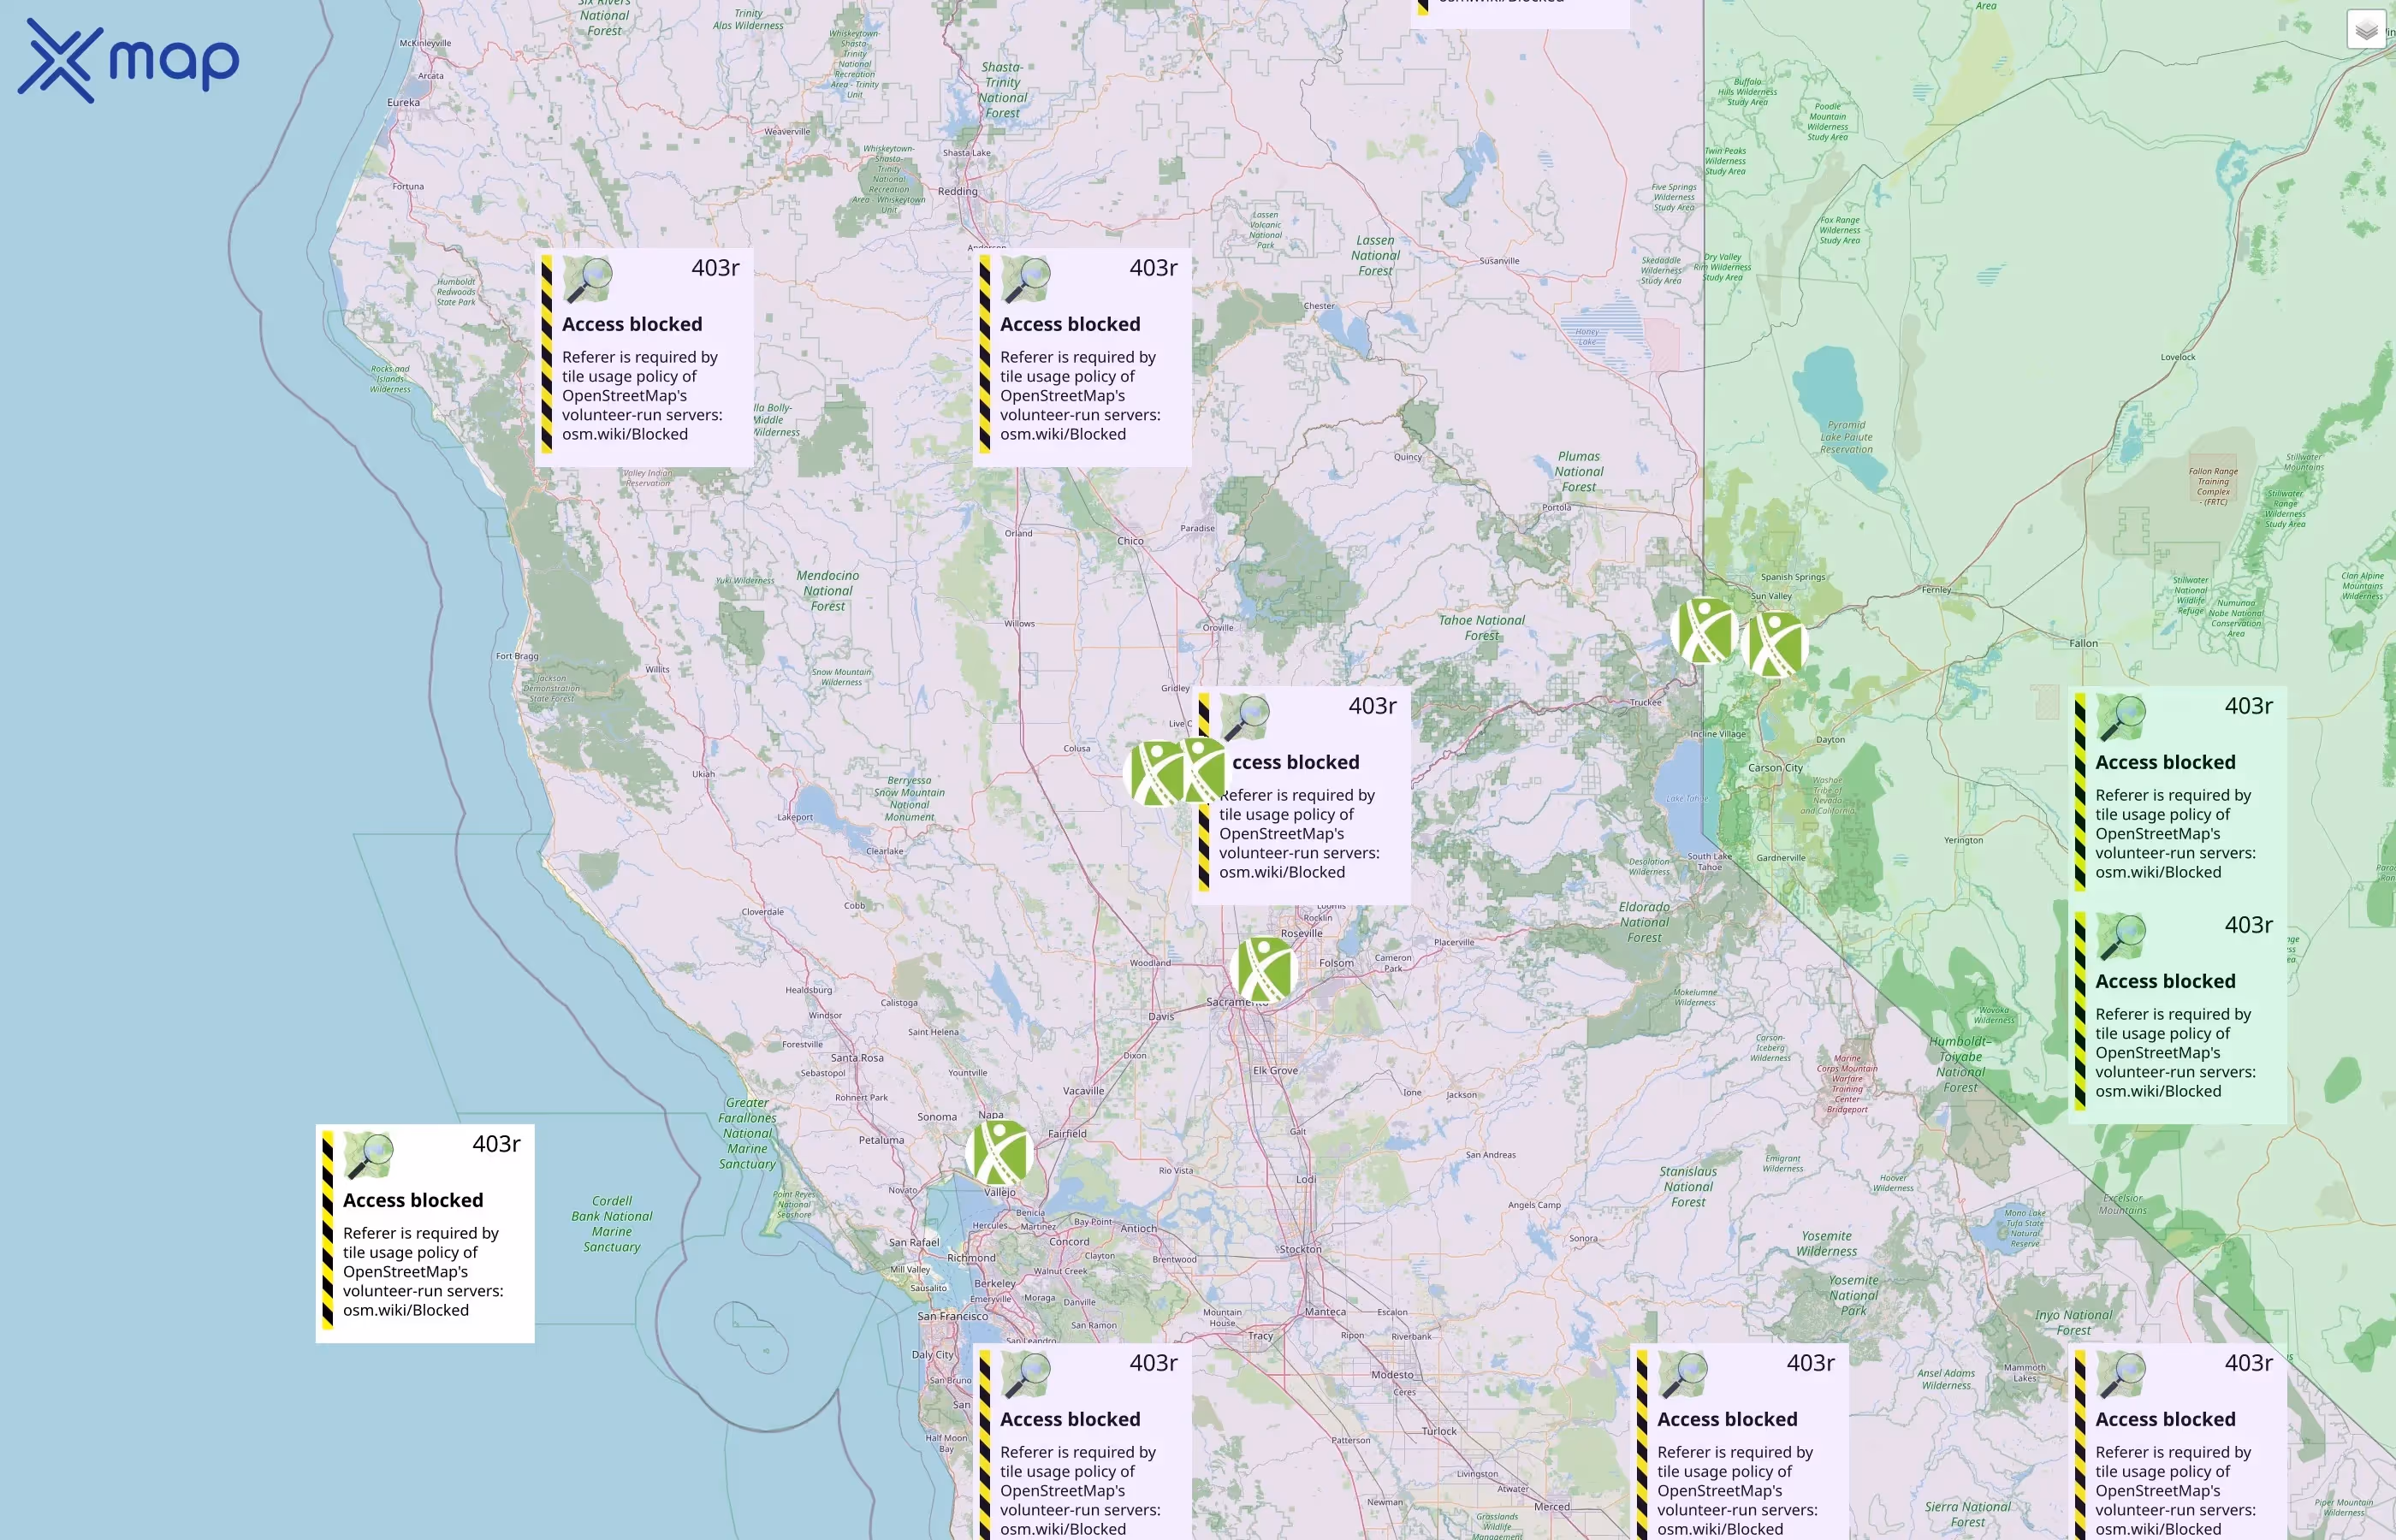Select the green marker over Sacramento

pyautogui.click(x=1264, y=969)
